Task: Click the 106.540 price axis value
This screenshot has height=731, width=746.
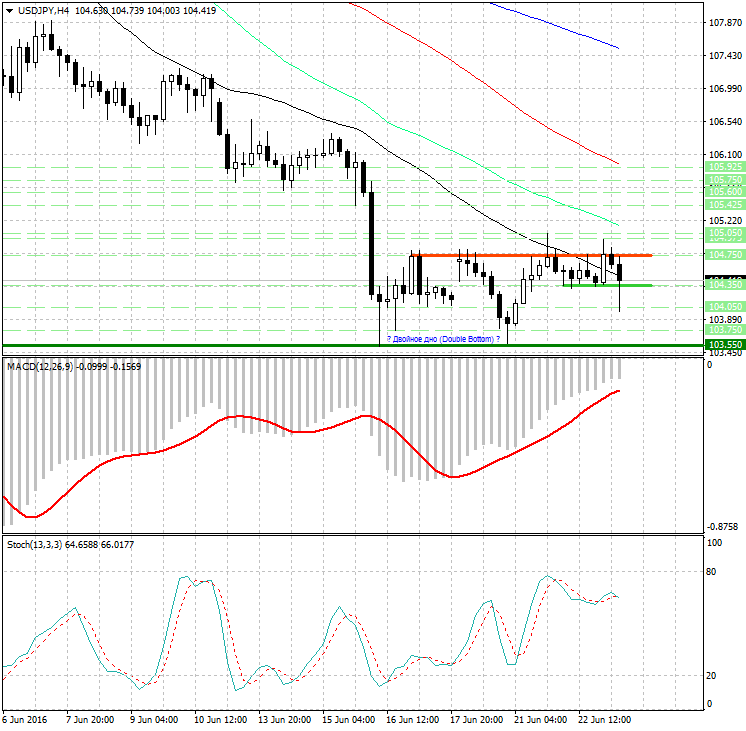Action: point(725,122)
